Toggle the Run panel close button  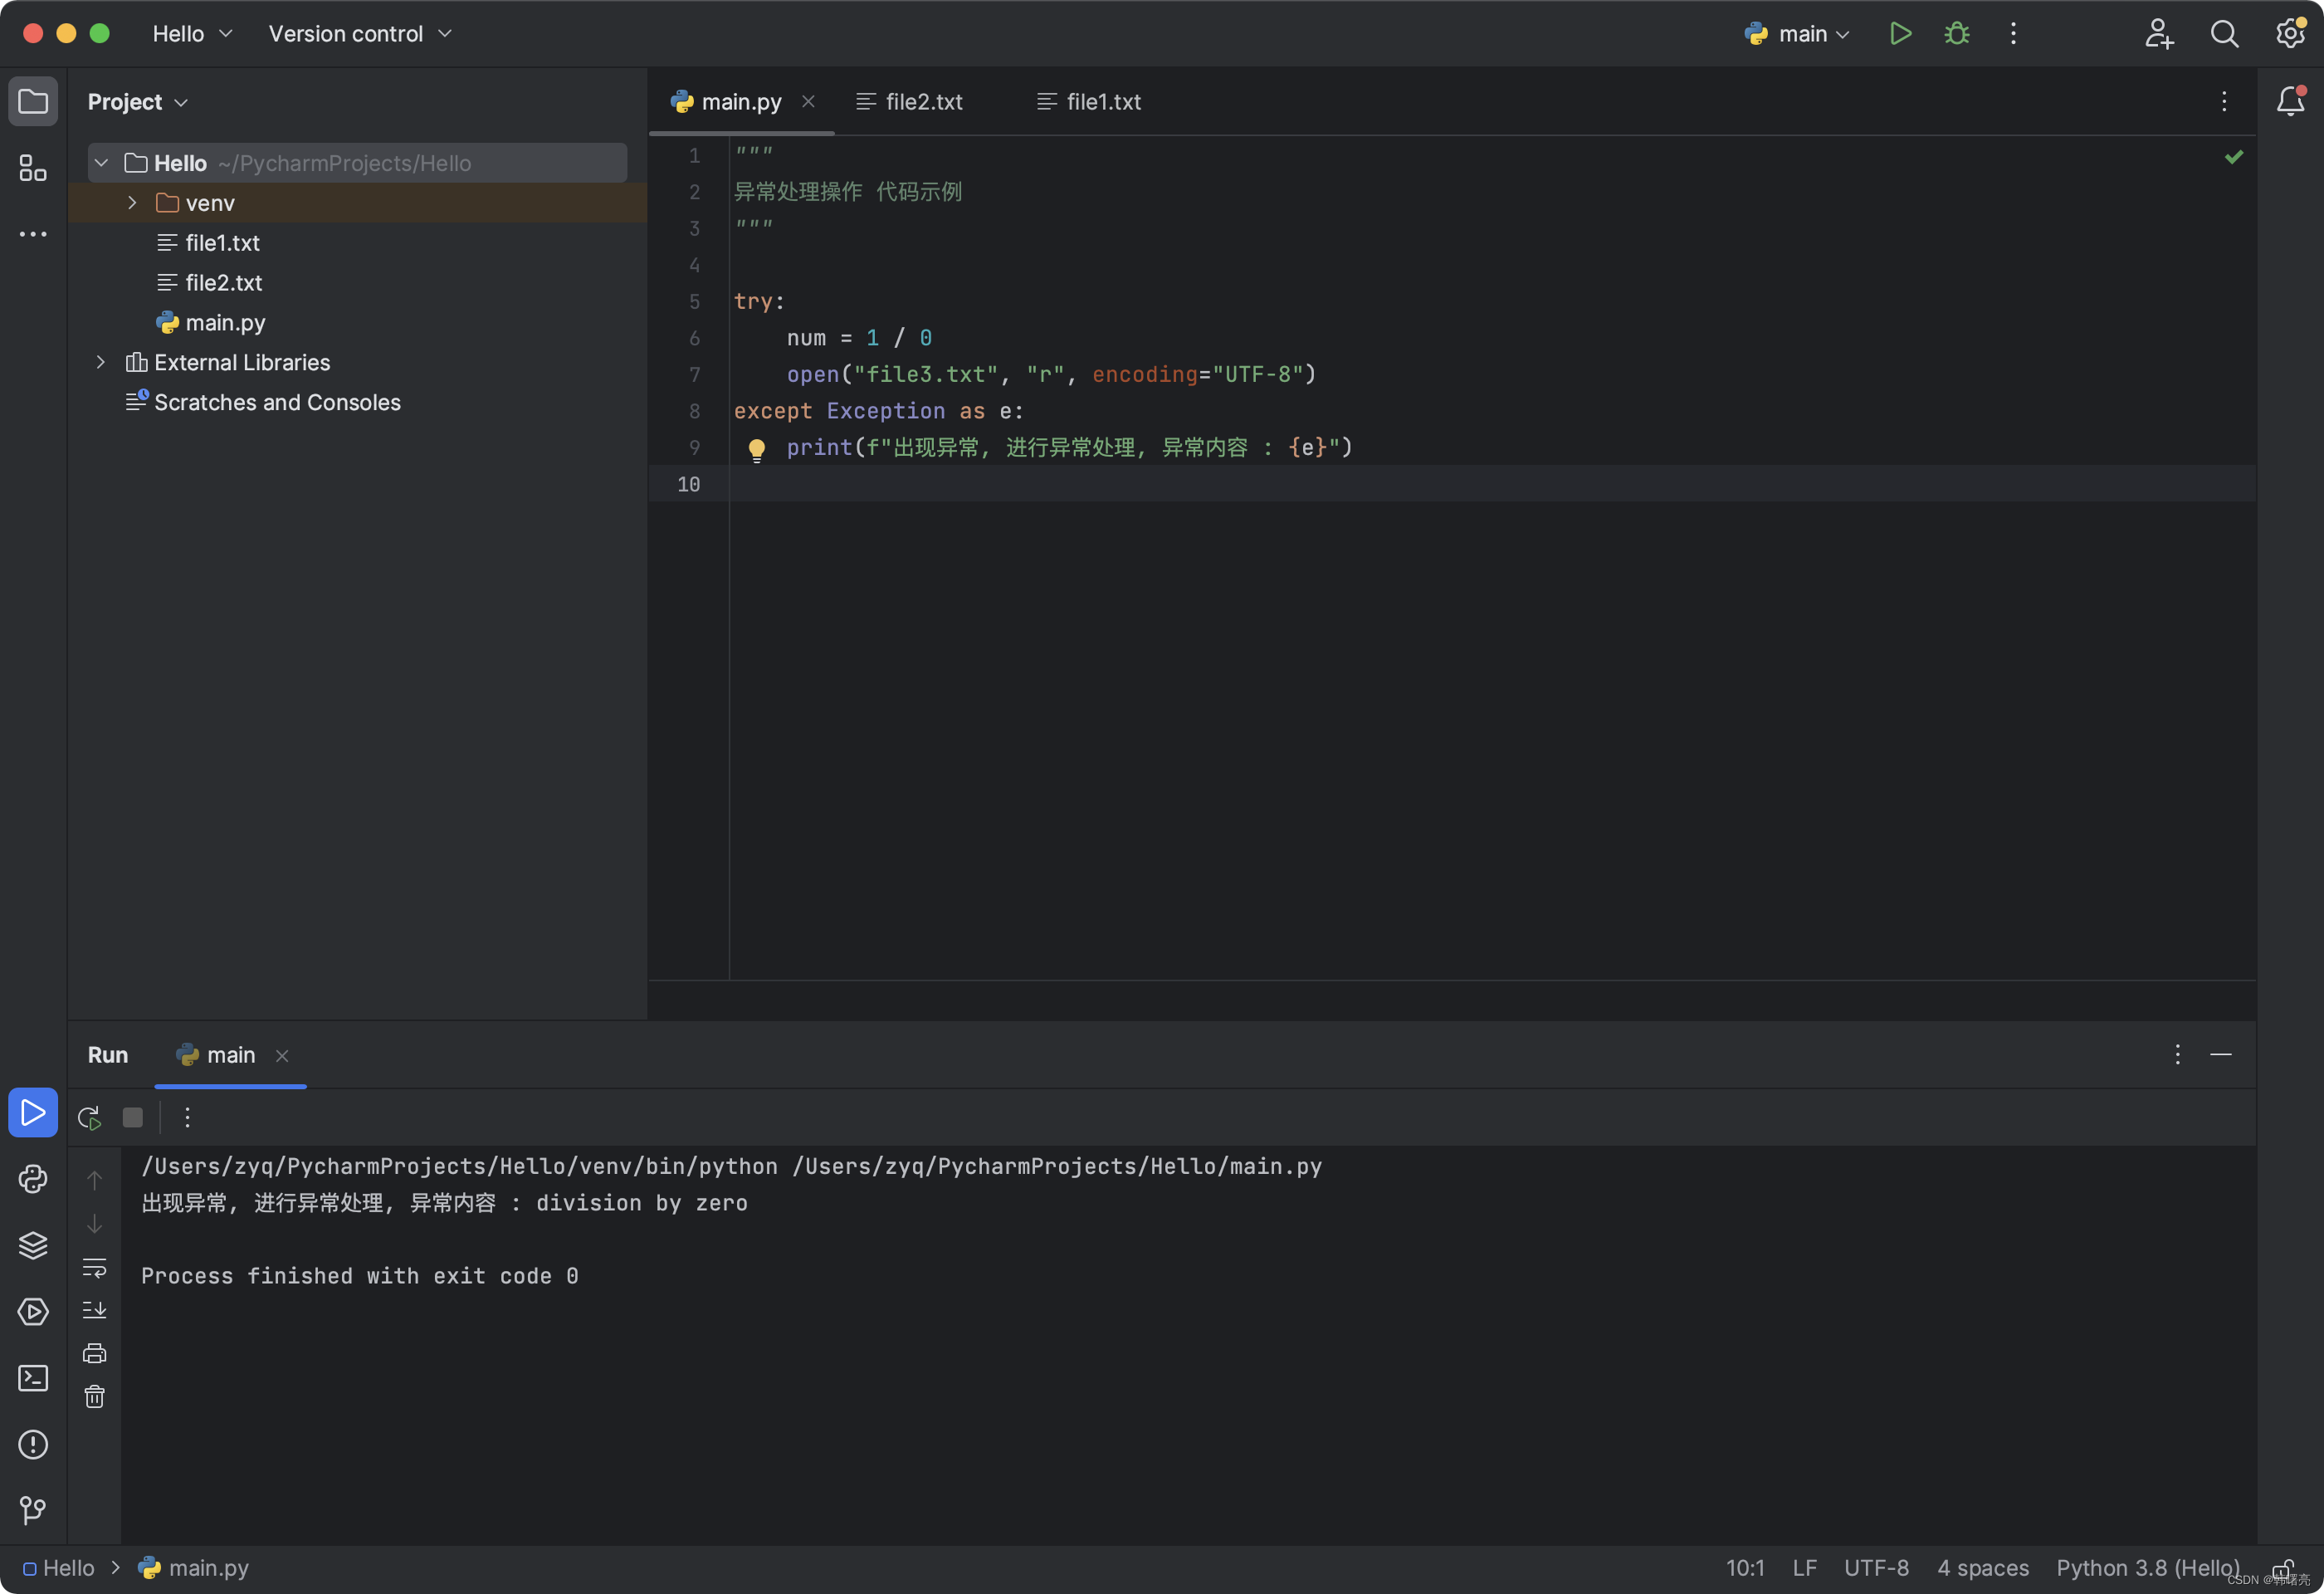(x=2222, y=1055)
